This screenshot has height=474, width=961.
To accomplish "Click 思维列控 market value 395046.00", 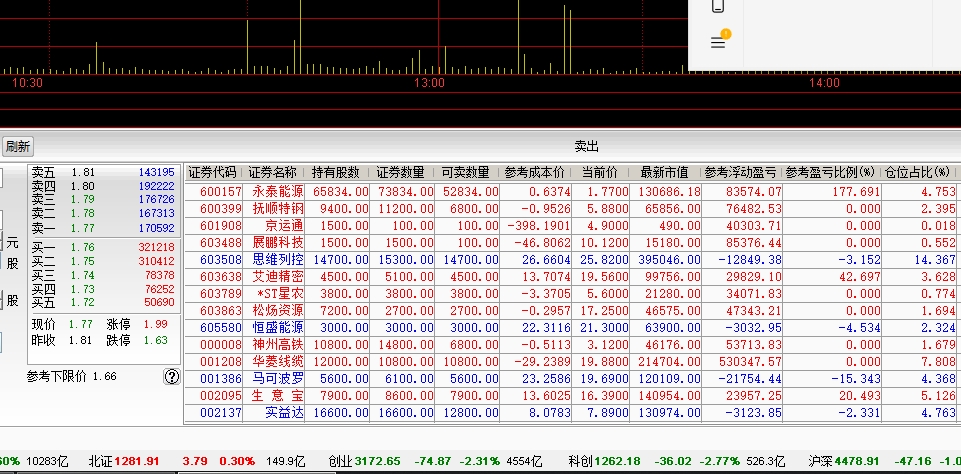I will pos(669,260).
